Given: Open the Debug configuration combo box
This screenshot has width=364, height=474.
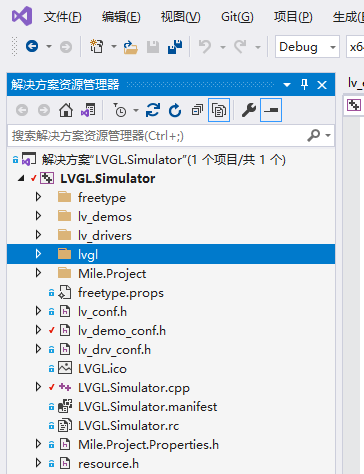Looking at the screenshot, I should (307, 47).
